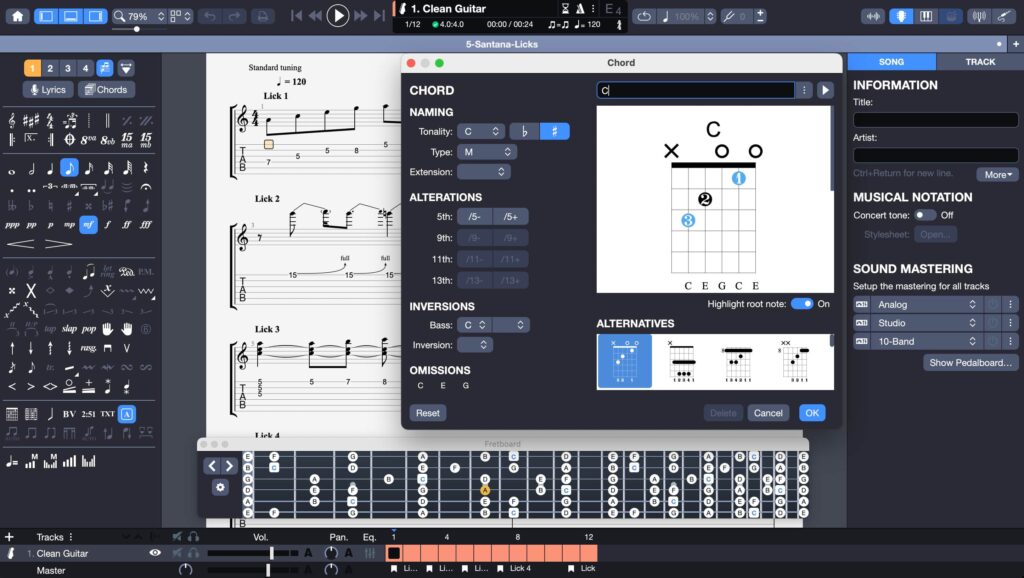Click the Undo arrow icon

(x=208, y=16)
